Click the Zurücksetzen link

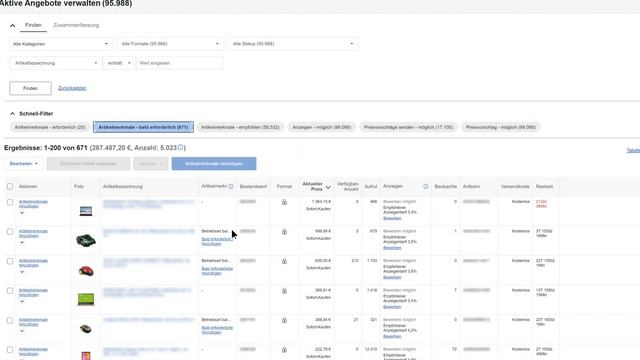tap(72, 88)
